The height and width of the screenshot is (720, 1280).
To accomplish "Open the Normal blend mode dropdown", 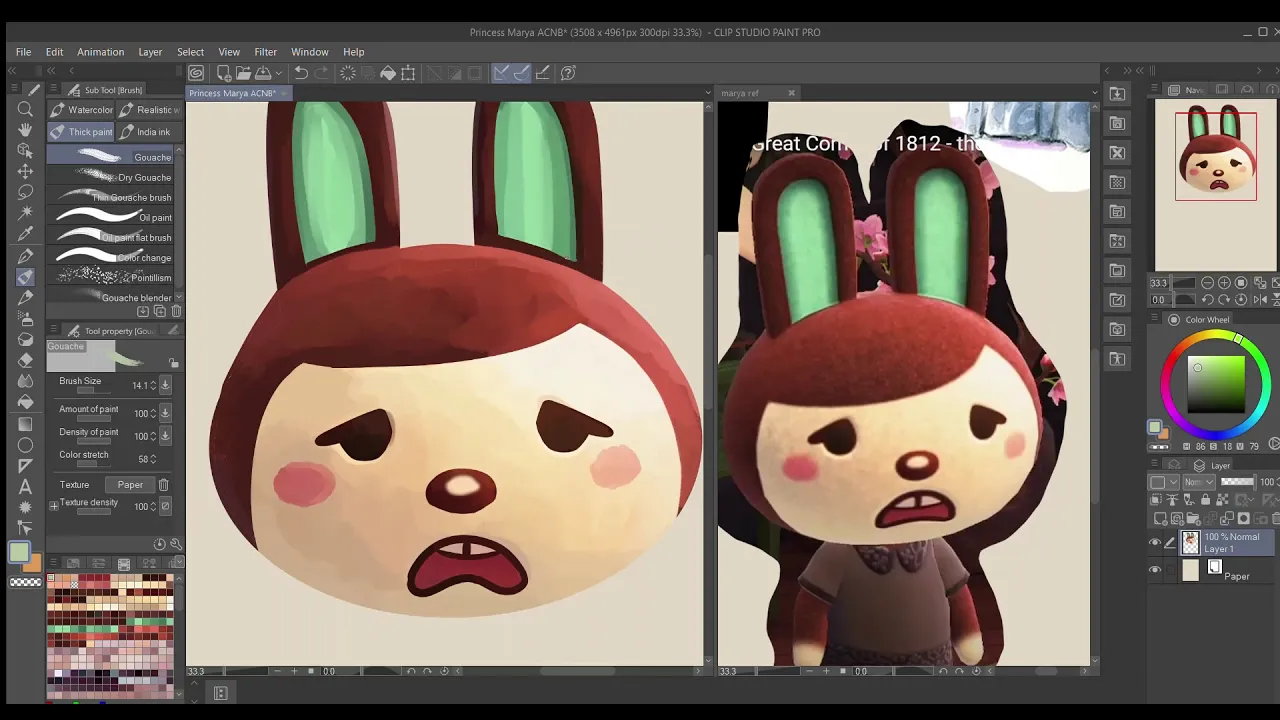I will (1199, 482).
